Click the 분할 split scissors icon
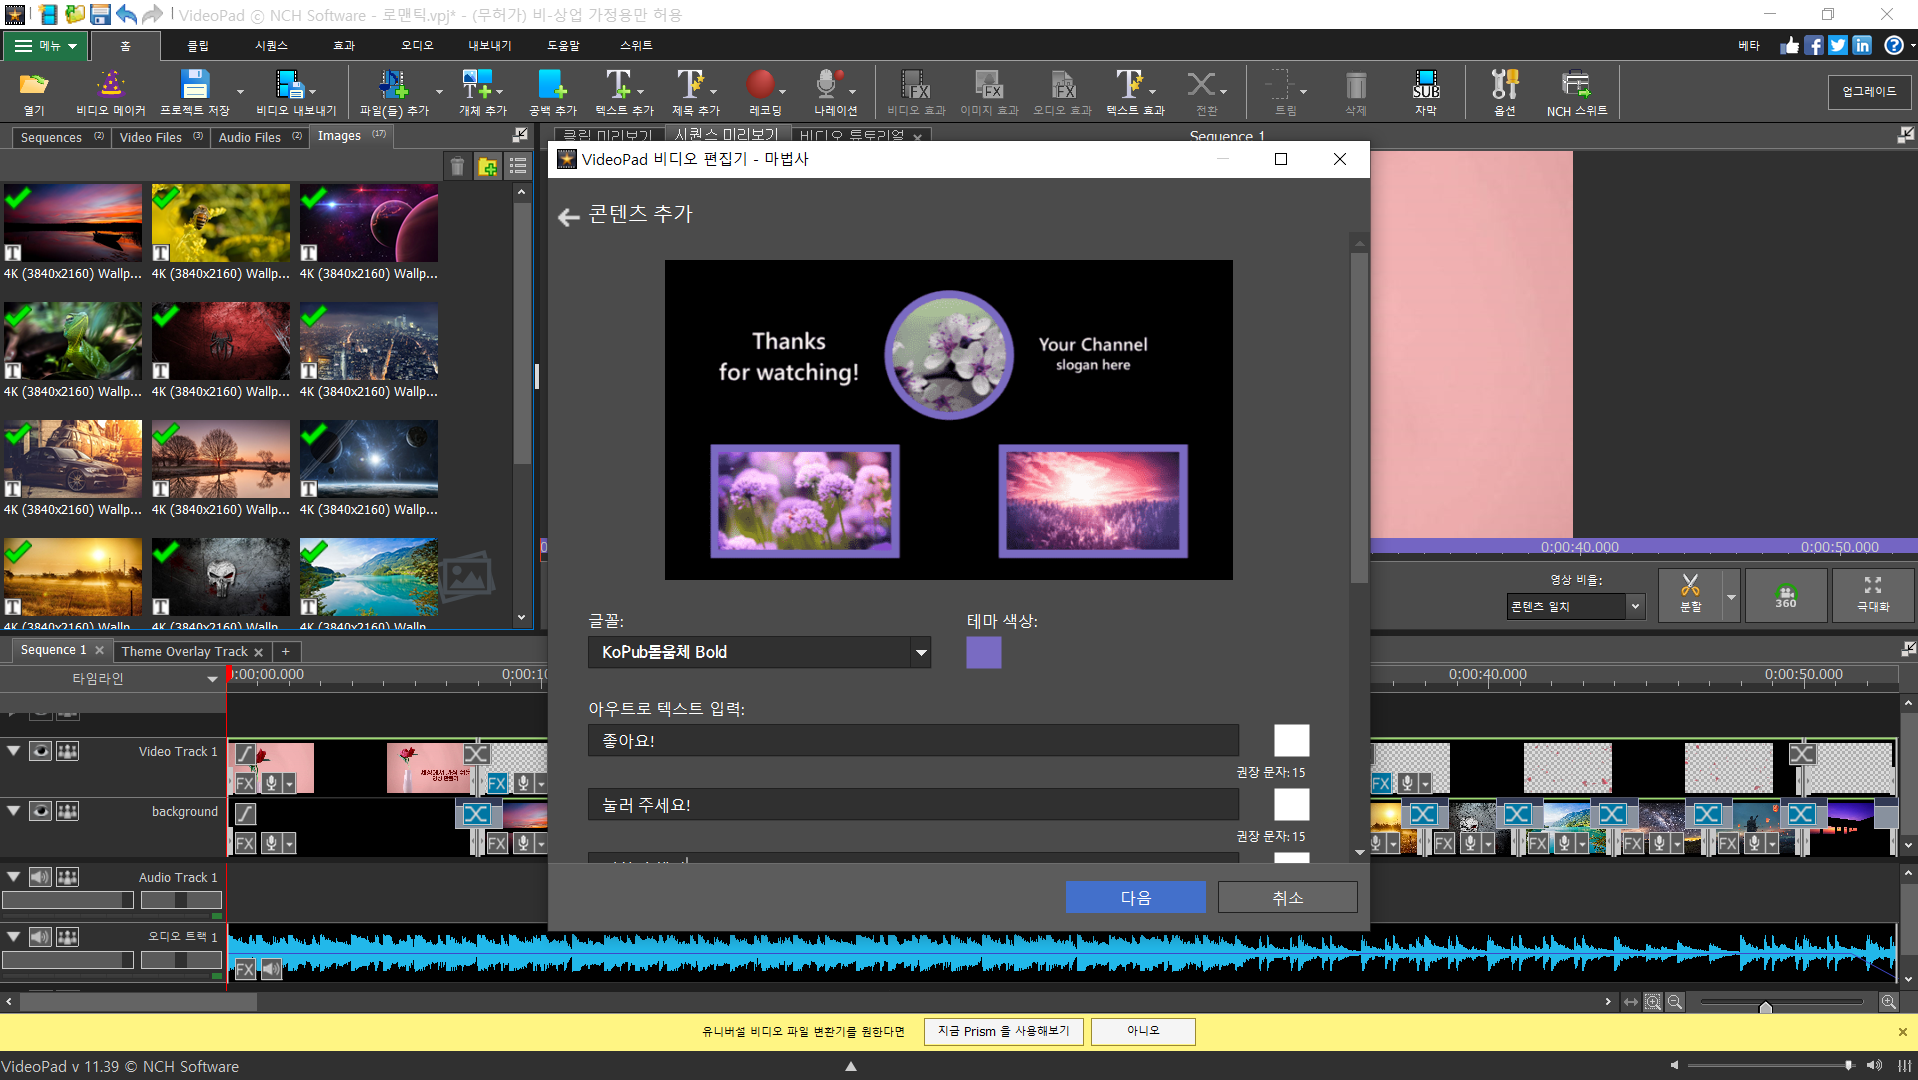 [x=1690, y=594]
